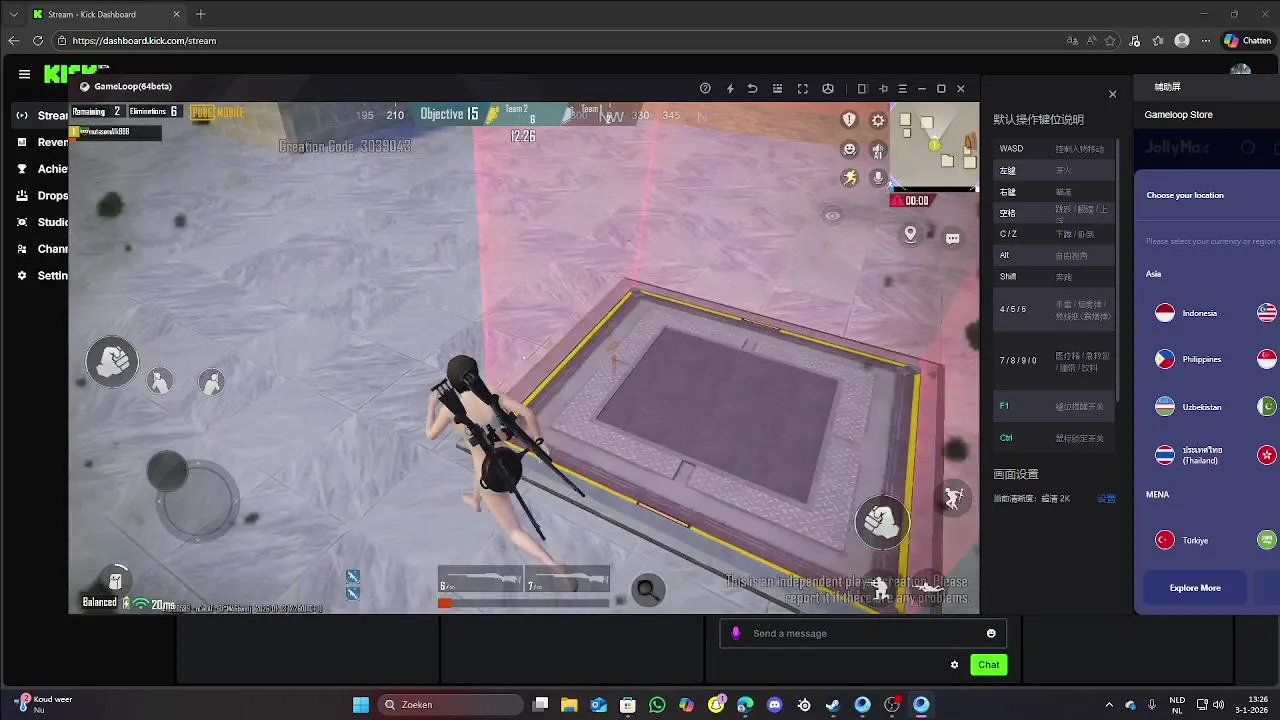The height and width of the screenshot is (720, 1280).
Task: Click the F1 key binding row
Action: point(1054,406)
